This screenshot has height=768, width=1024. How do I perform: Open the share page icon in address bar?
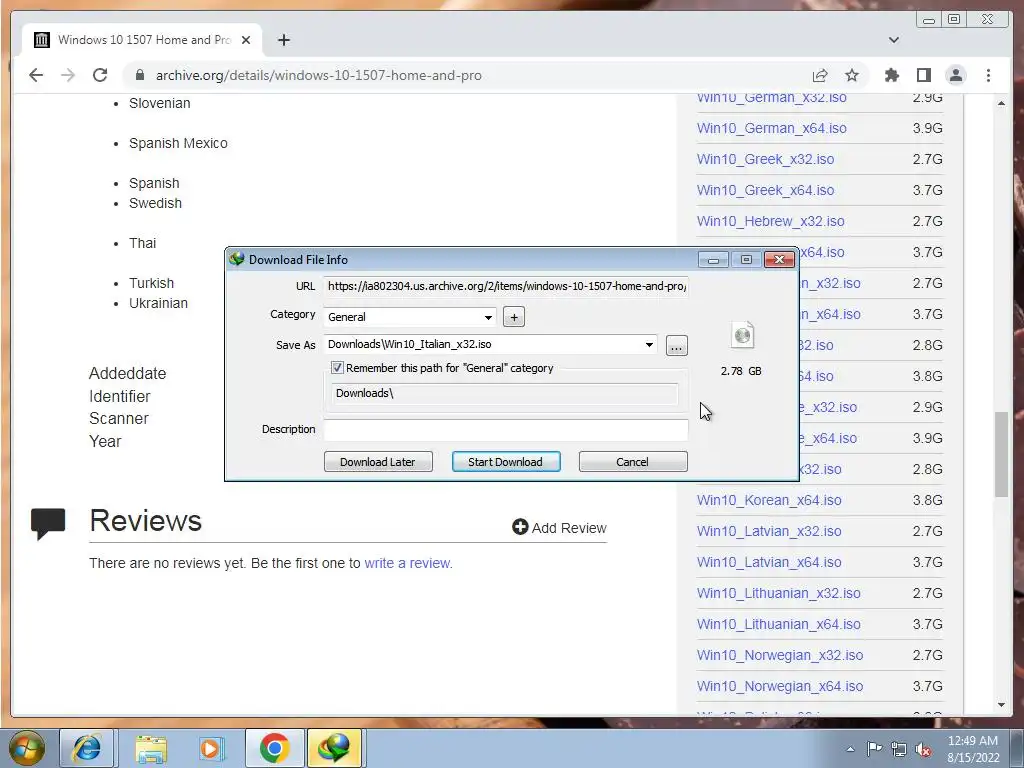[820, 75]
